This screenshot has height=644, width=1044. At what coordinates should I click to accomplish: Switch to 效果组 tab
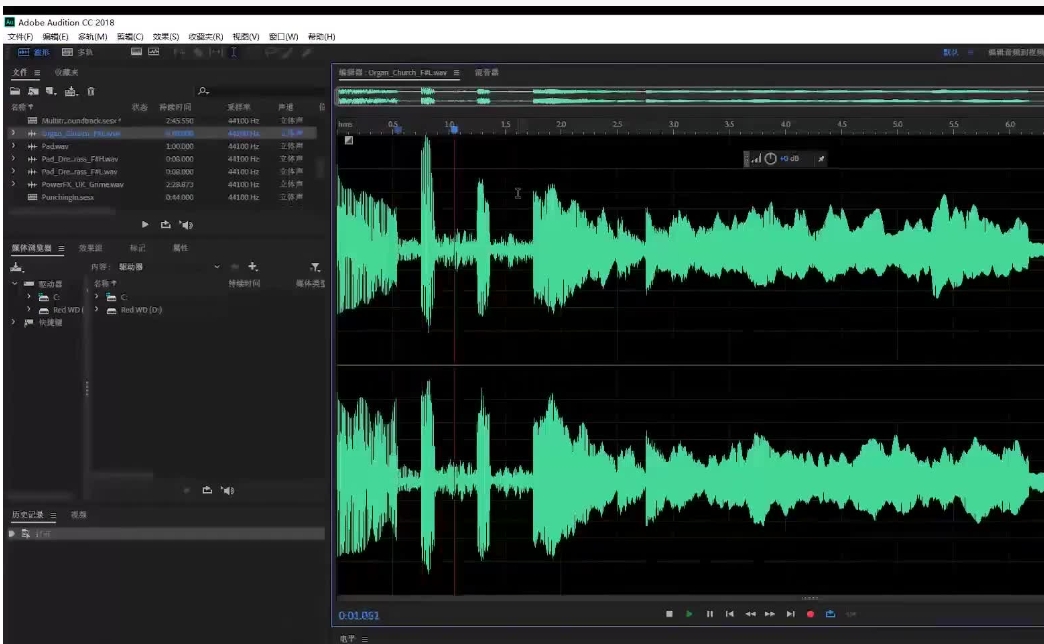pos(91,248)
